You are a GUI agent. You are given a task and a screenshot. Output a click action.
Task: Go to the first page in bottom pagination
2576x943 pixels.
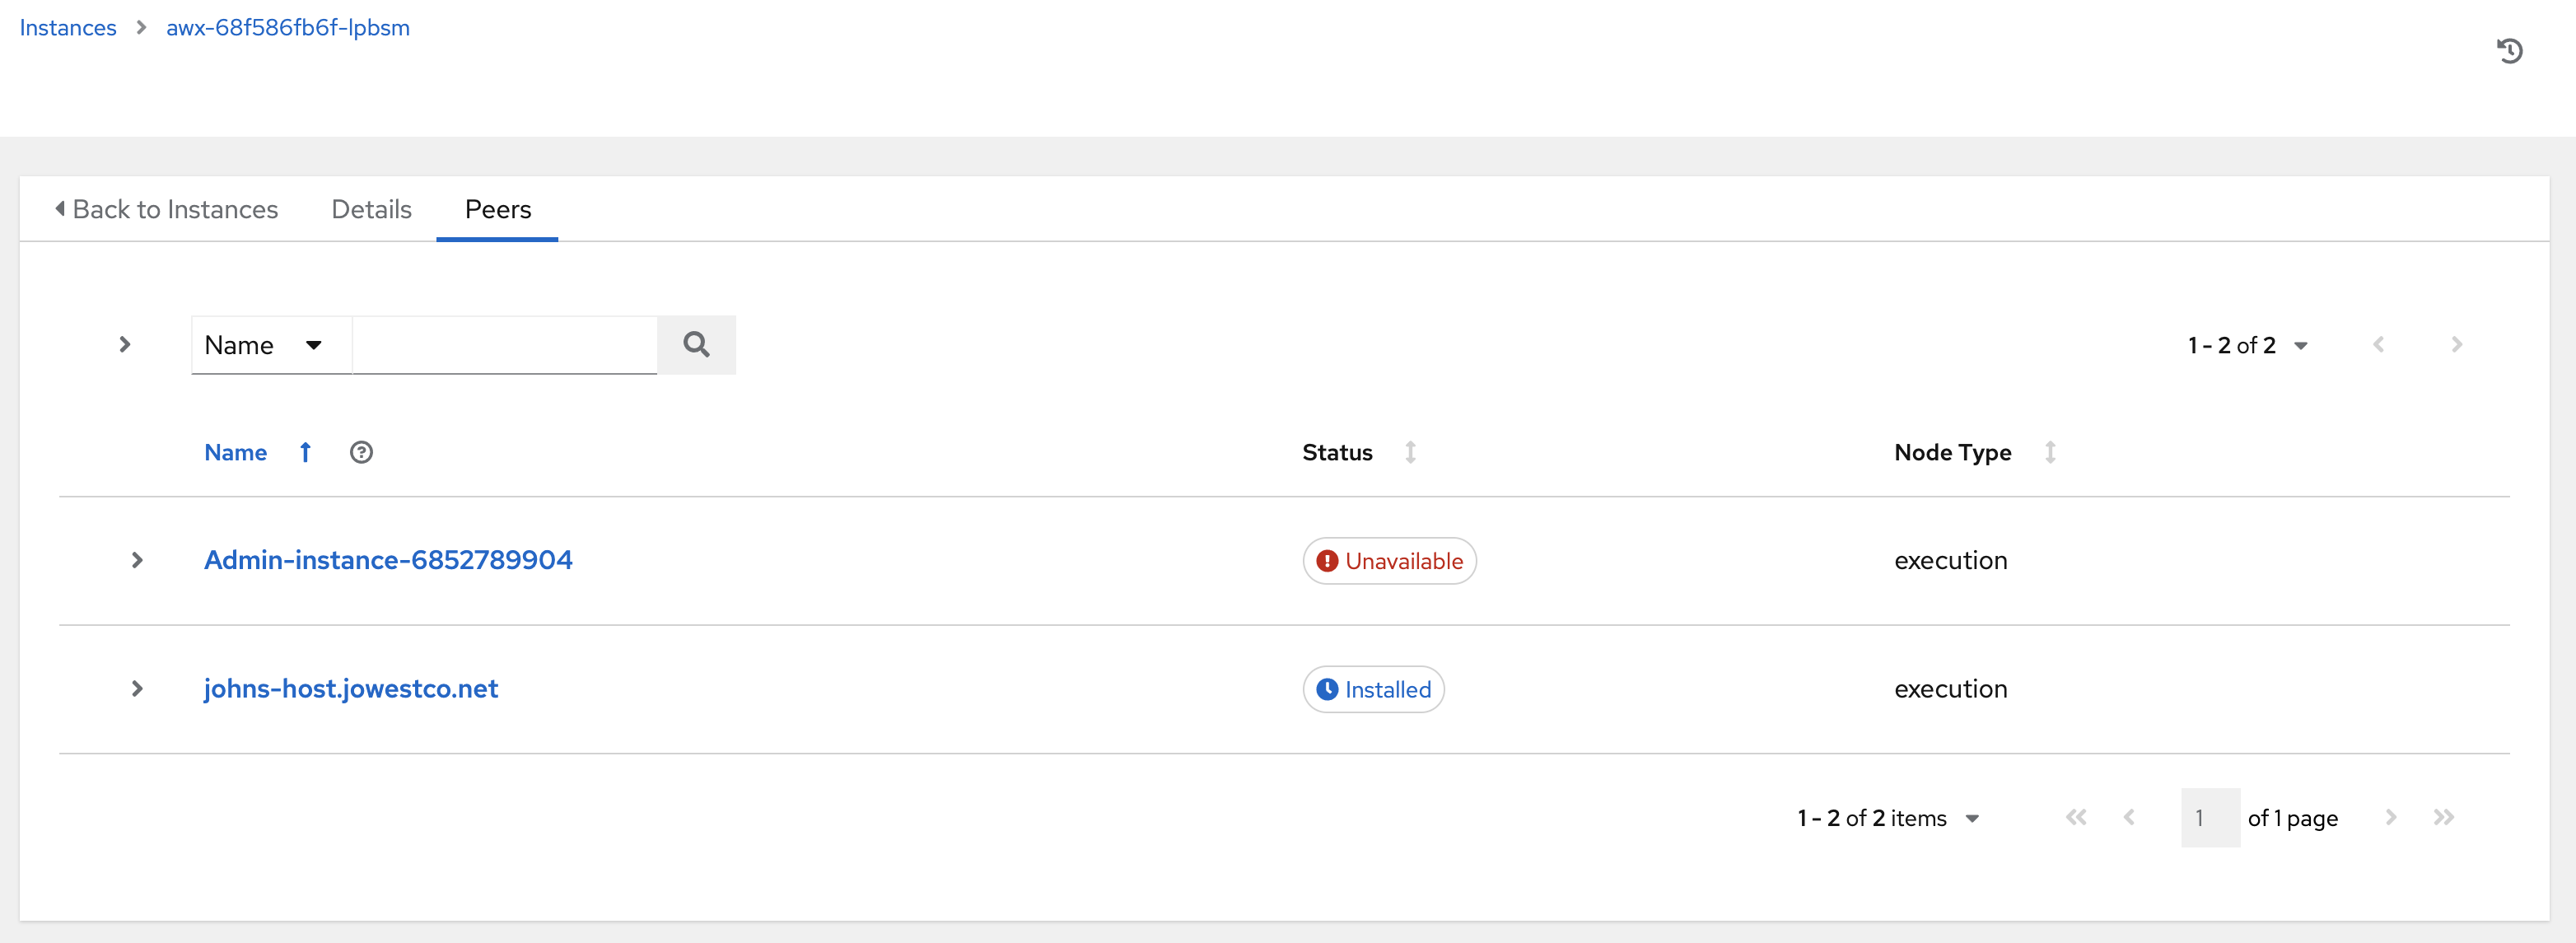2076,818
